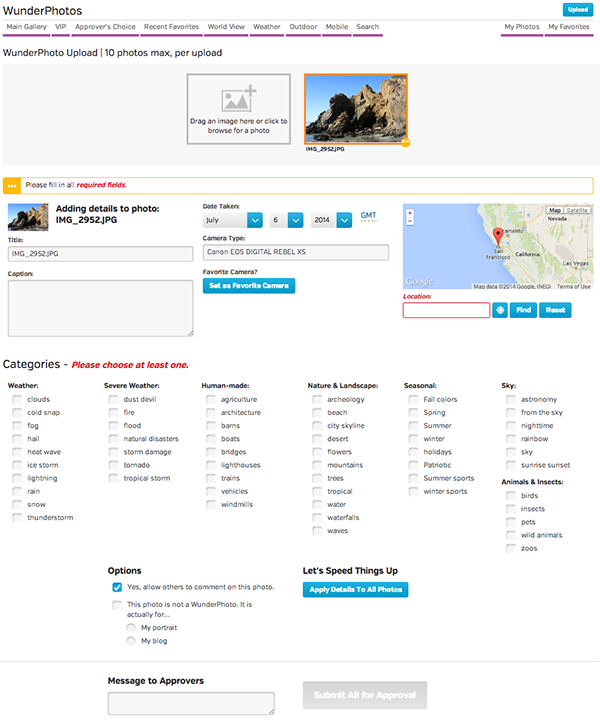600x726 pixels.
Task: Open the Weather tab
Action: pyautogui.click(x=267, y=27)
